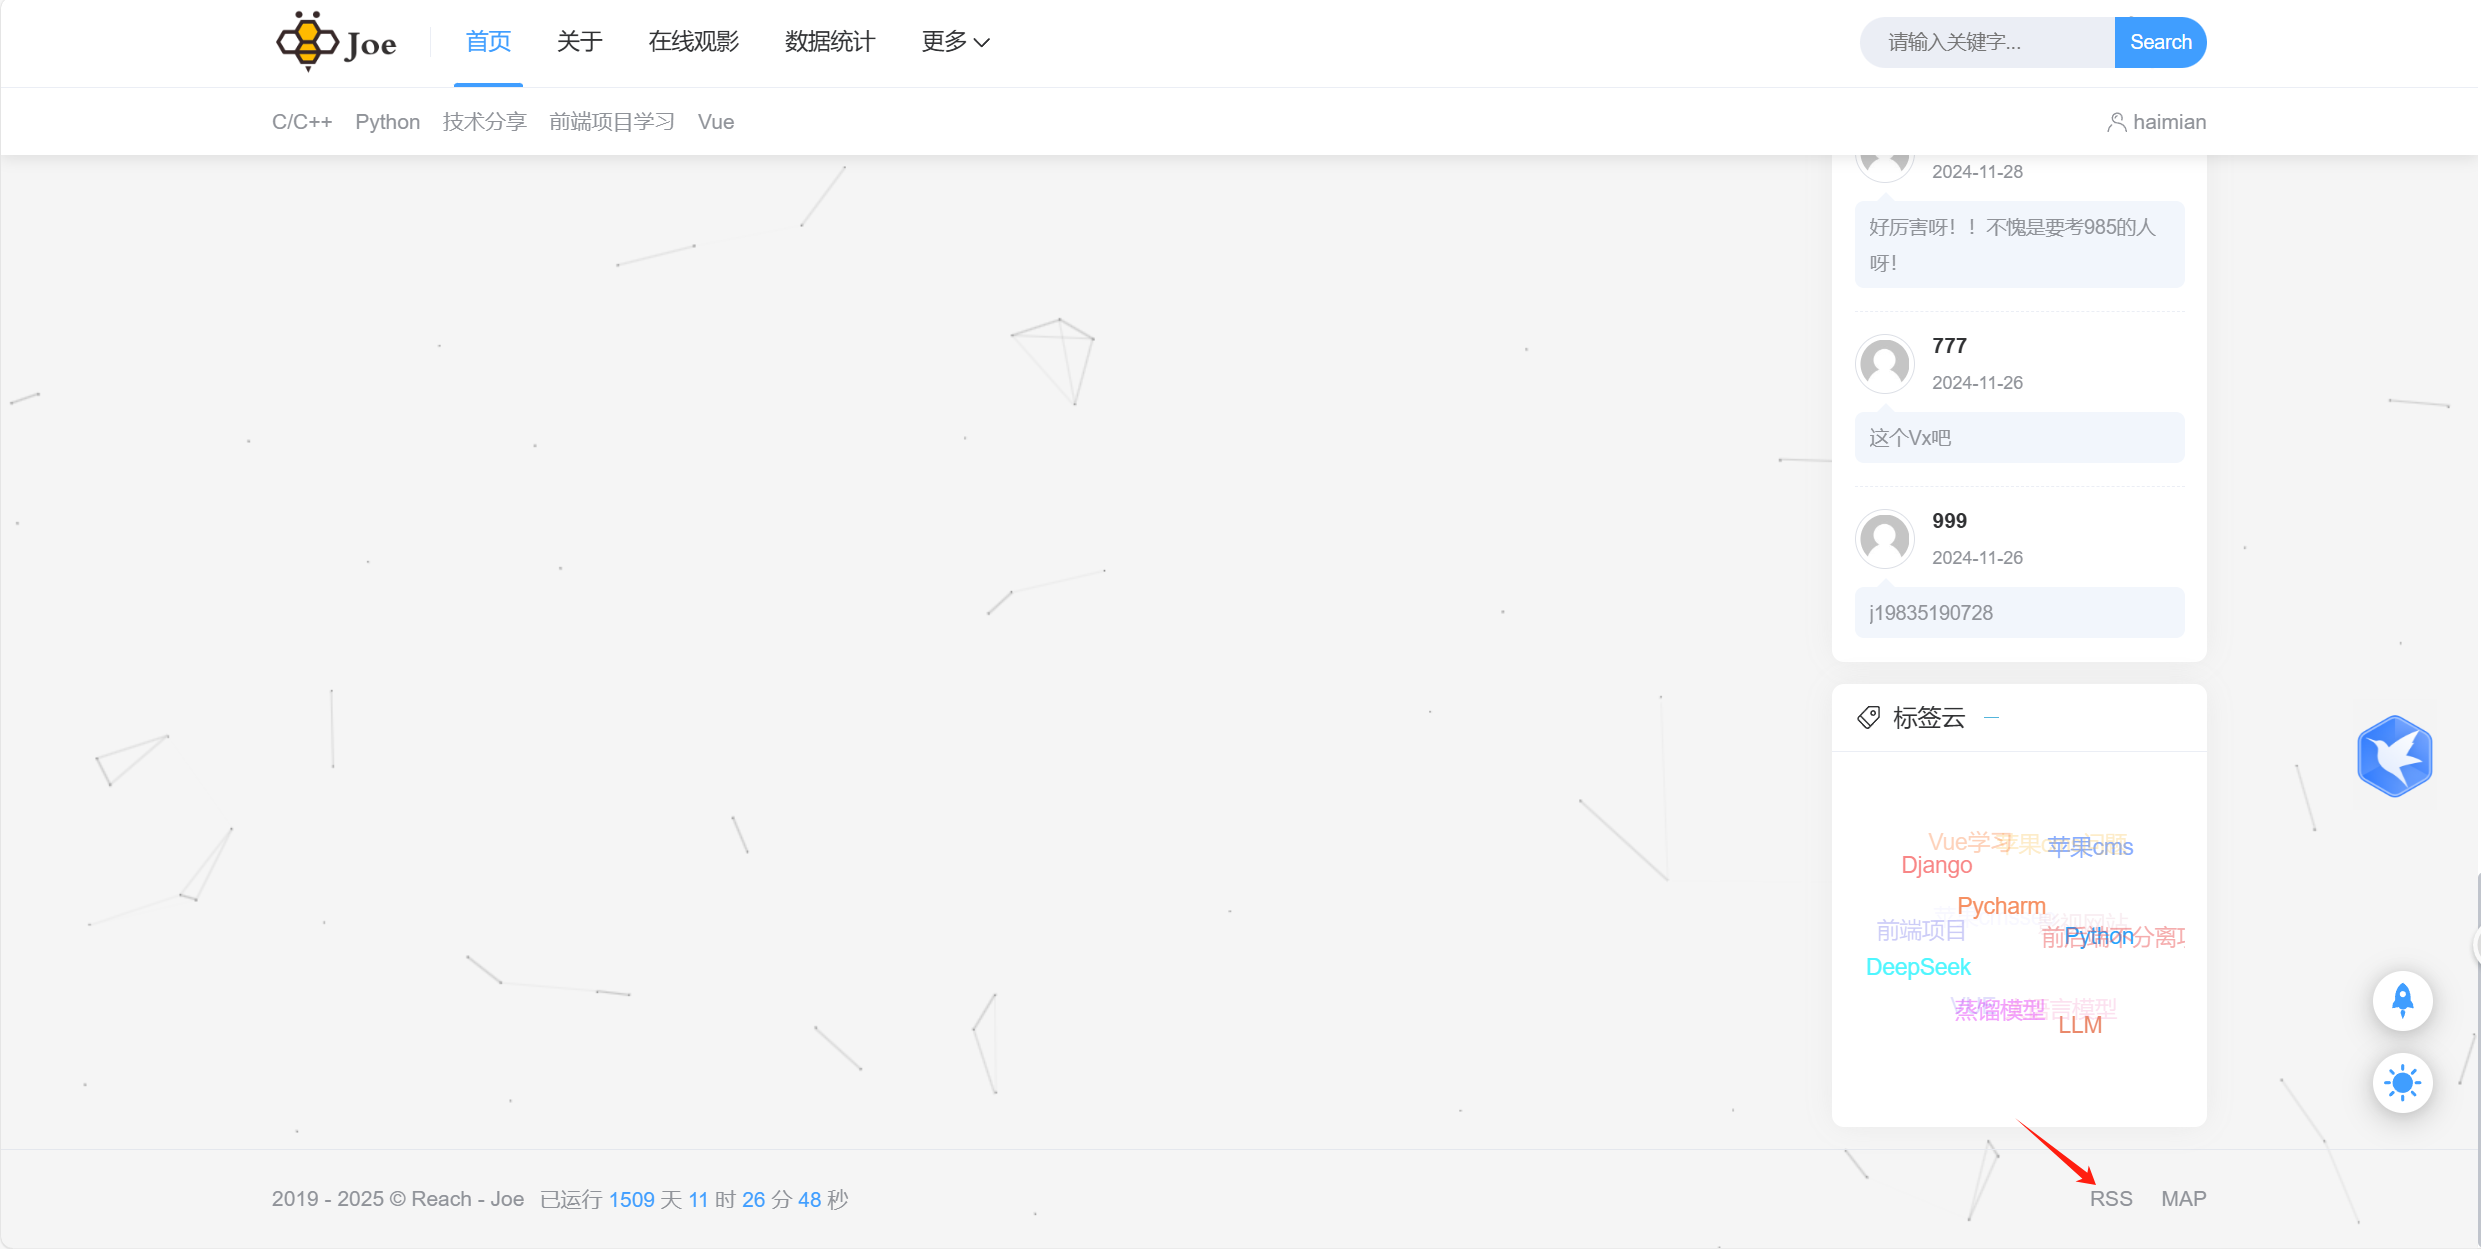This screenshot has height=1249, width=2481.
Task: Go to the 在线观影 menu item
Action: tap(693, 42)
